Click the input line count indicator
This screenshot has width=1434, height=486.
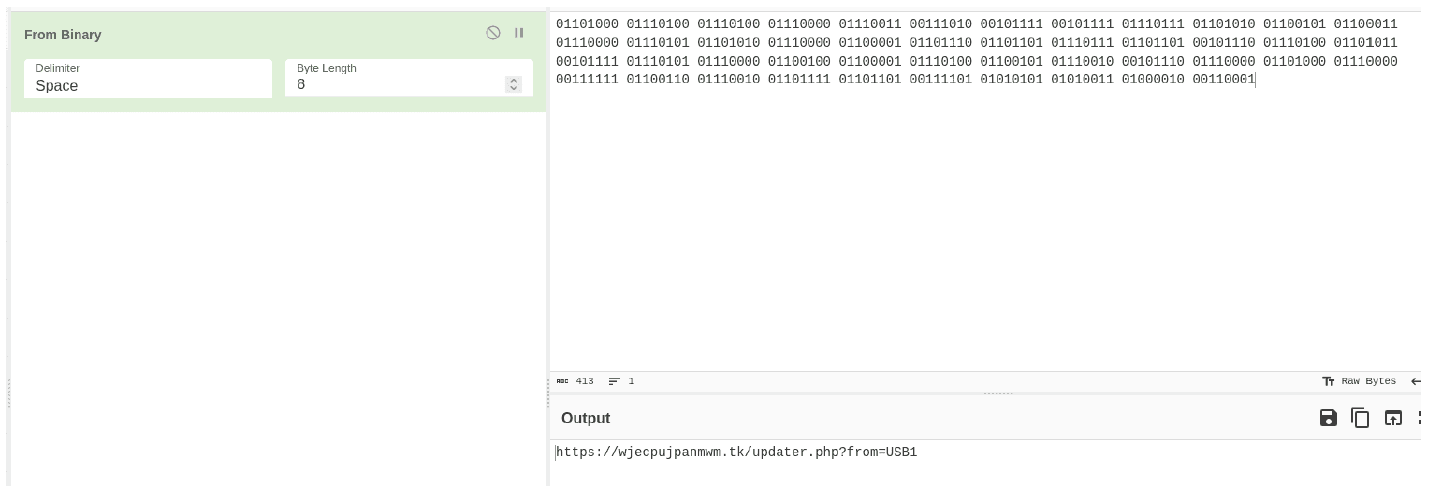click(621, 381)
